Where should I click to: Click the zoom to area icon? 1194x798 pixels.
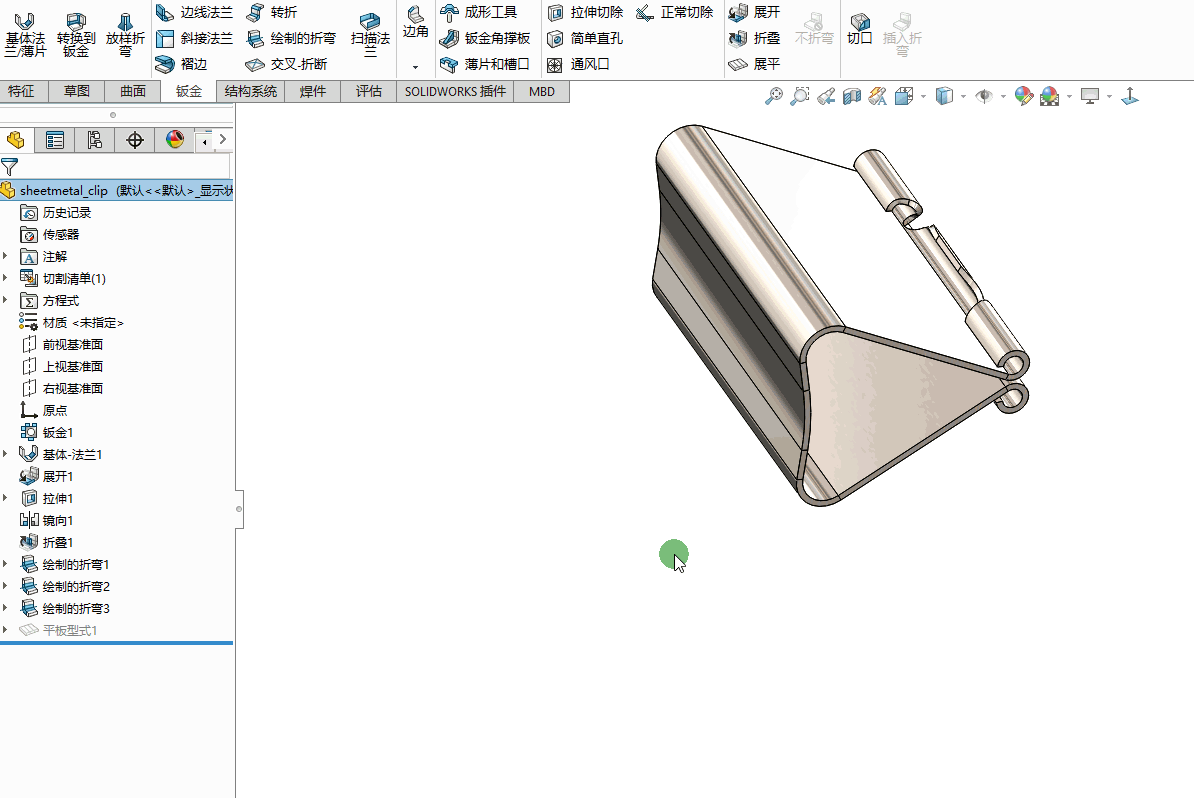[800, 96]
